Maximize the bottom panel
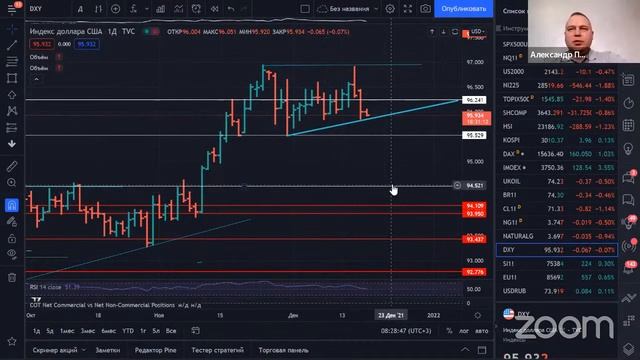640x360 pixels. click(x=482, y=350)
